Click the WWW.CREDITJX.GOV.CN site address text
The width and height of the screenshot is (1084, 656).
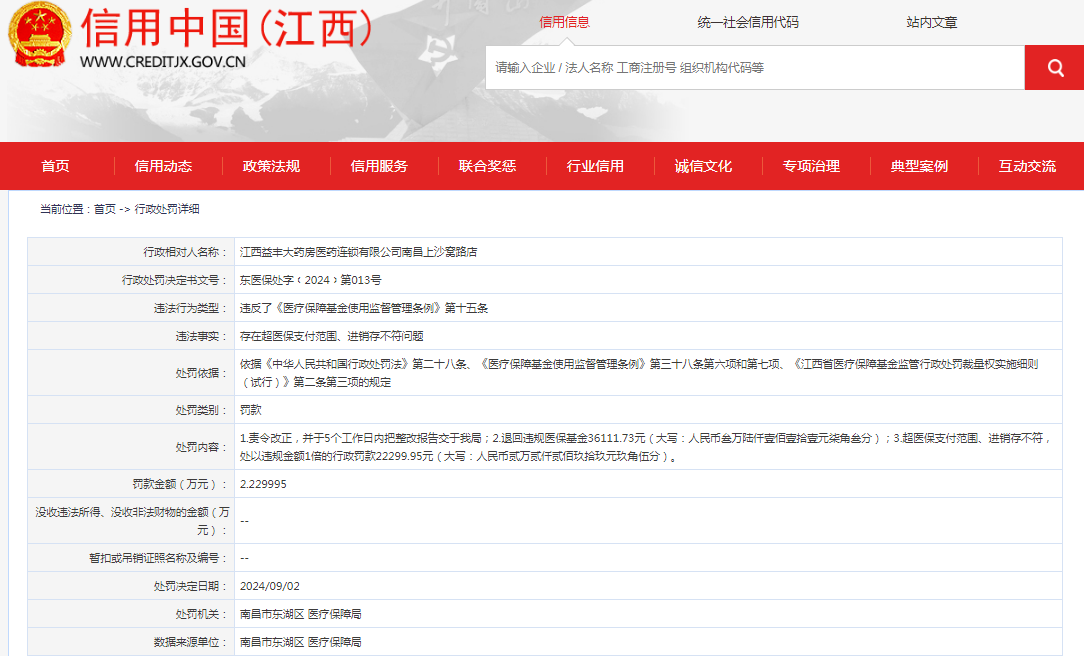[162, 62]
